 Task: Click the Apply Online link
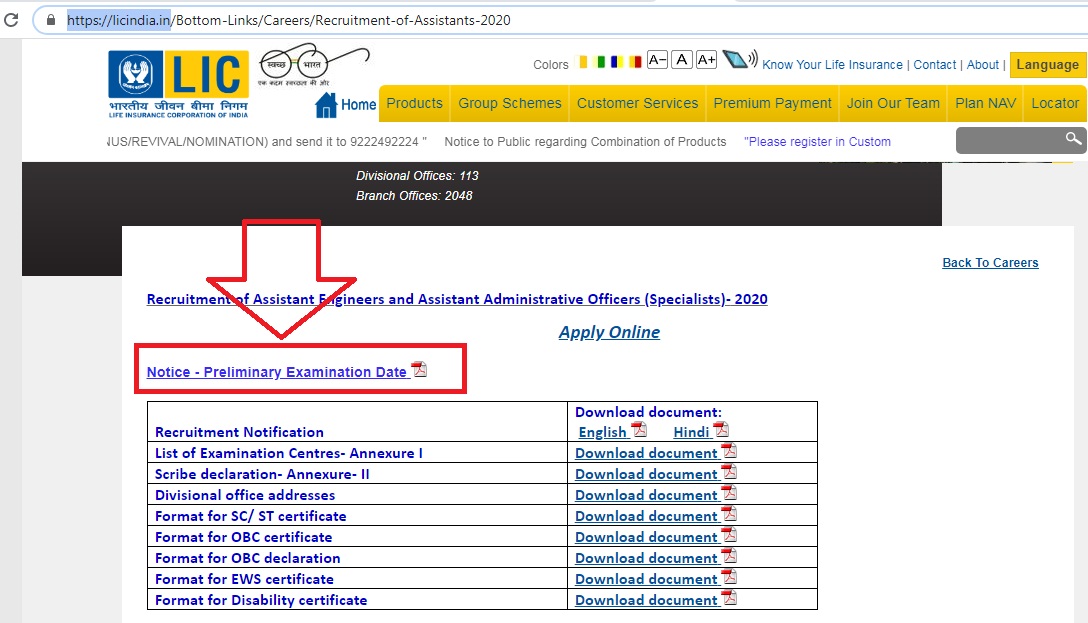point(609,332)
